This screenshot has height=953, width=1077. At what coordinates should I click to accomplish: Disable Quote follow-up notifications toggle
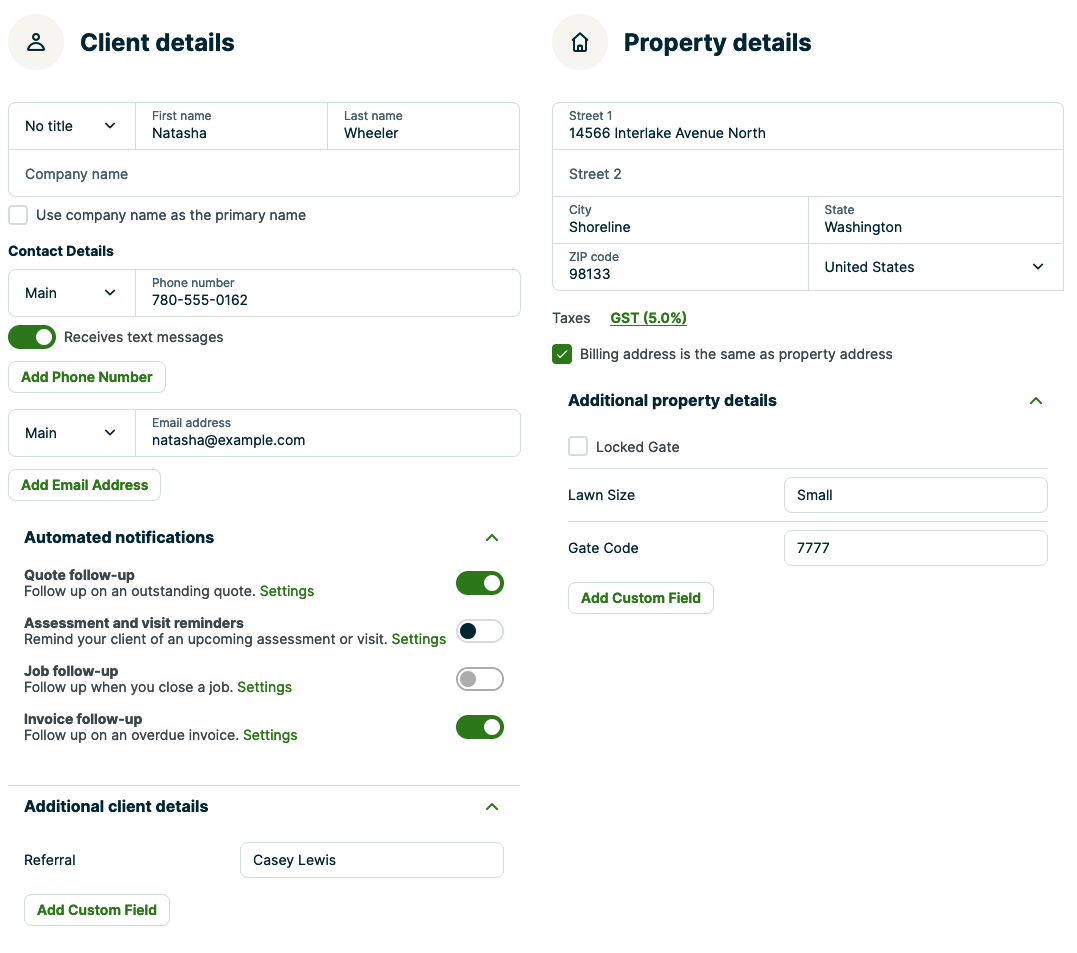[480, 583]
